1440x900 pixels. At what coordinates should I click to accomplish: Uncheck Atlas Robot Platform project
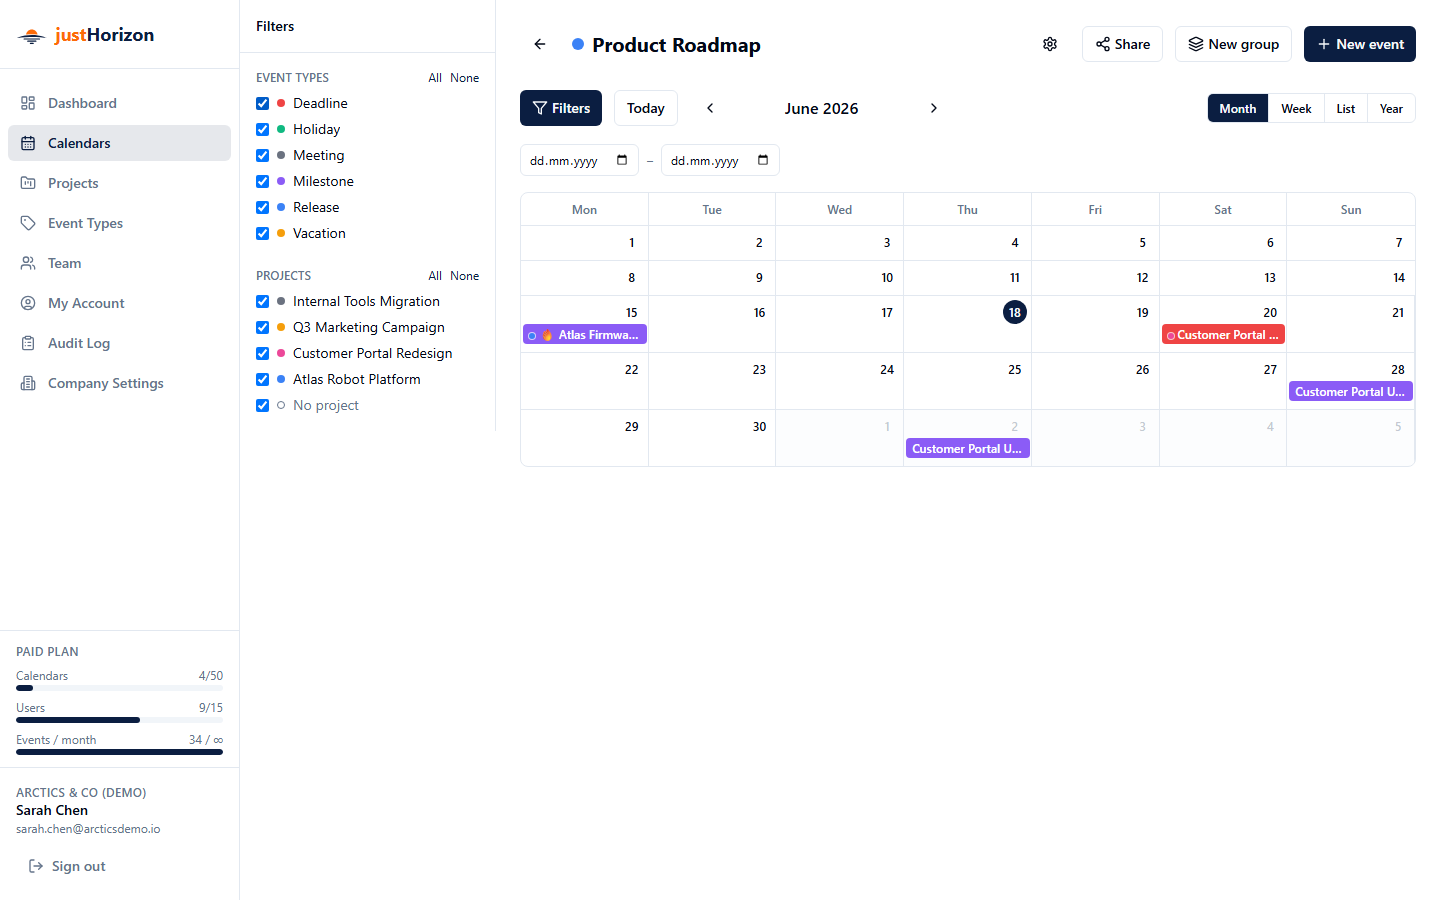click(263, 379)
